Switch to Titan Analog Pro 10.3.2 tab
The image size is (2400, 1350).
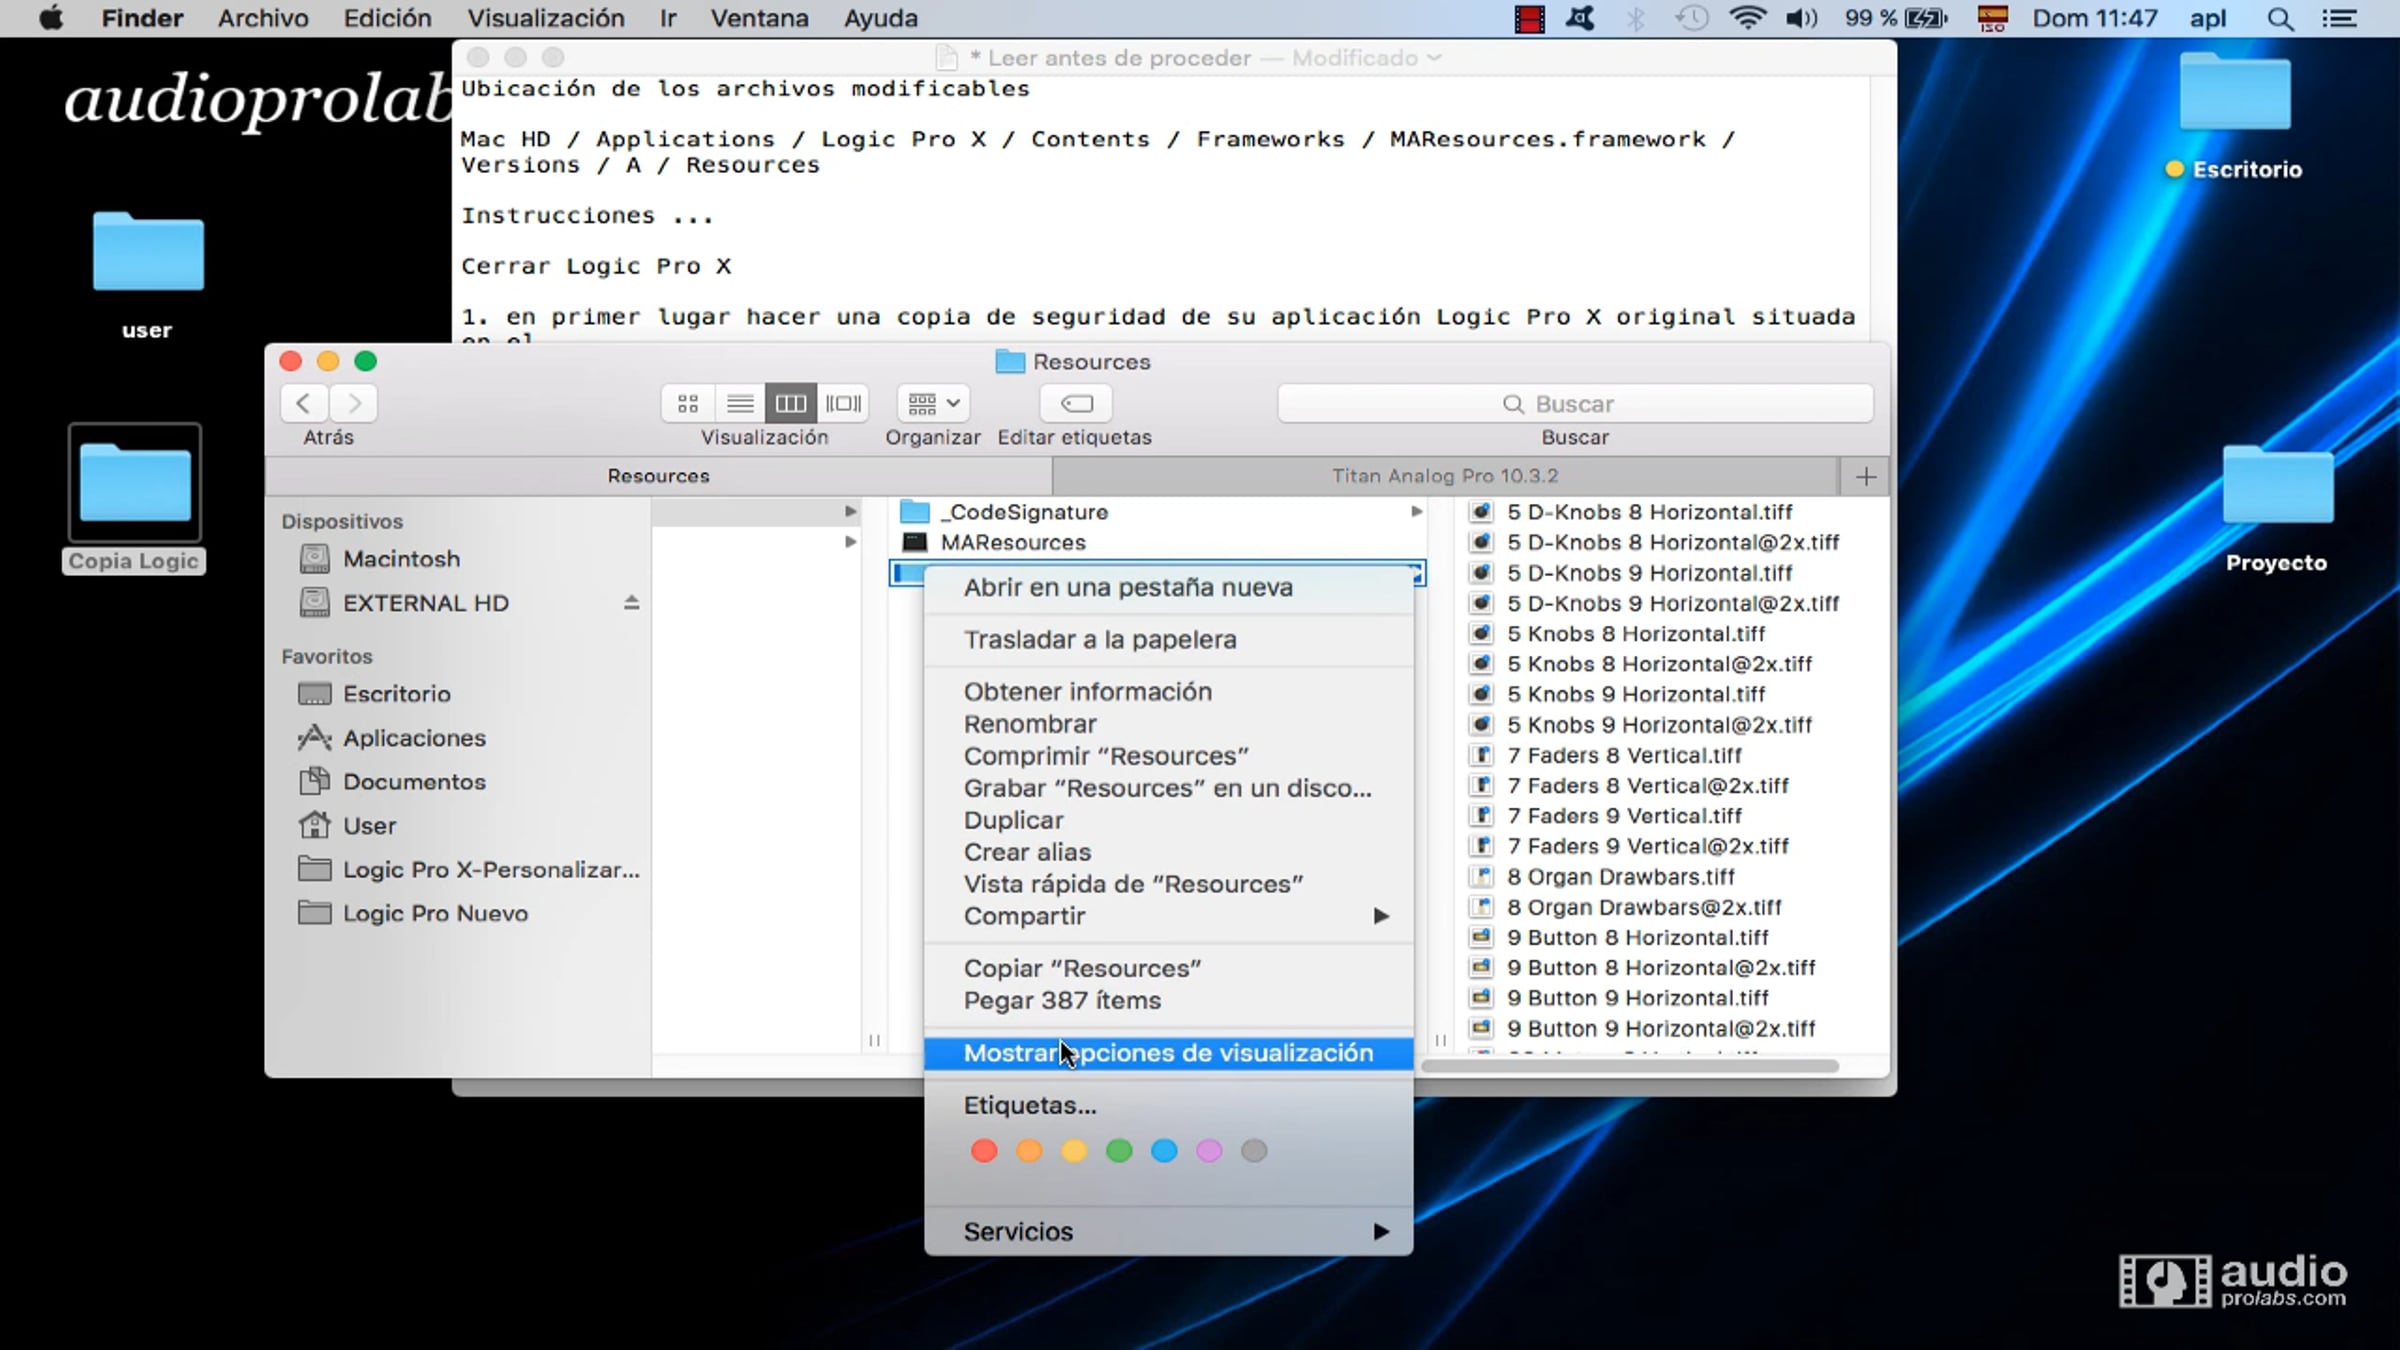[1444, 476]
